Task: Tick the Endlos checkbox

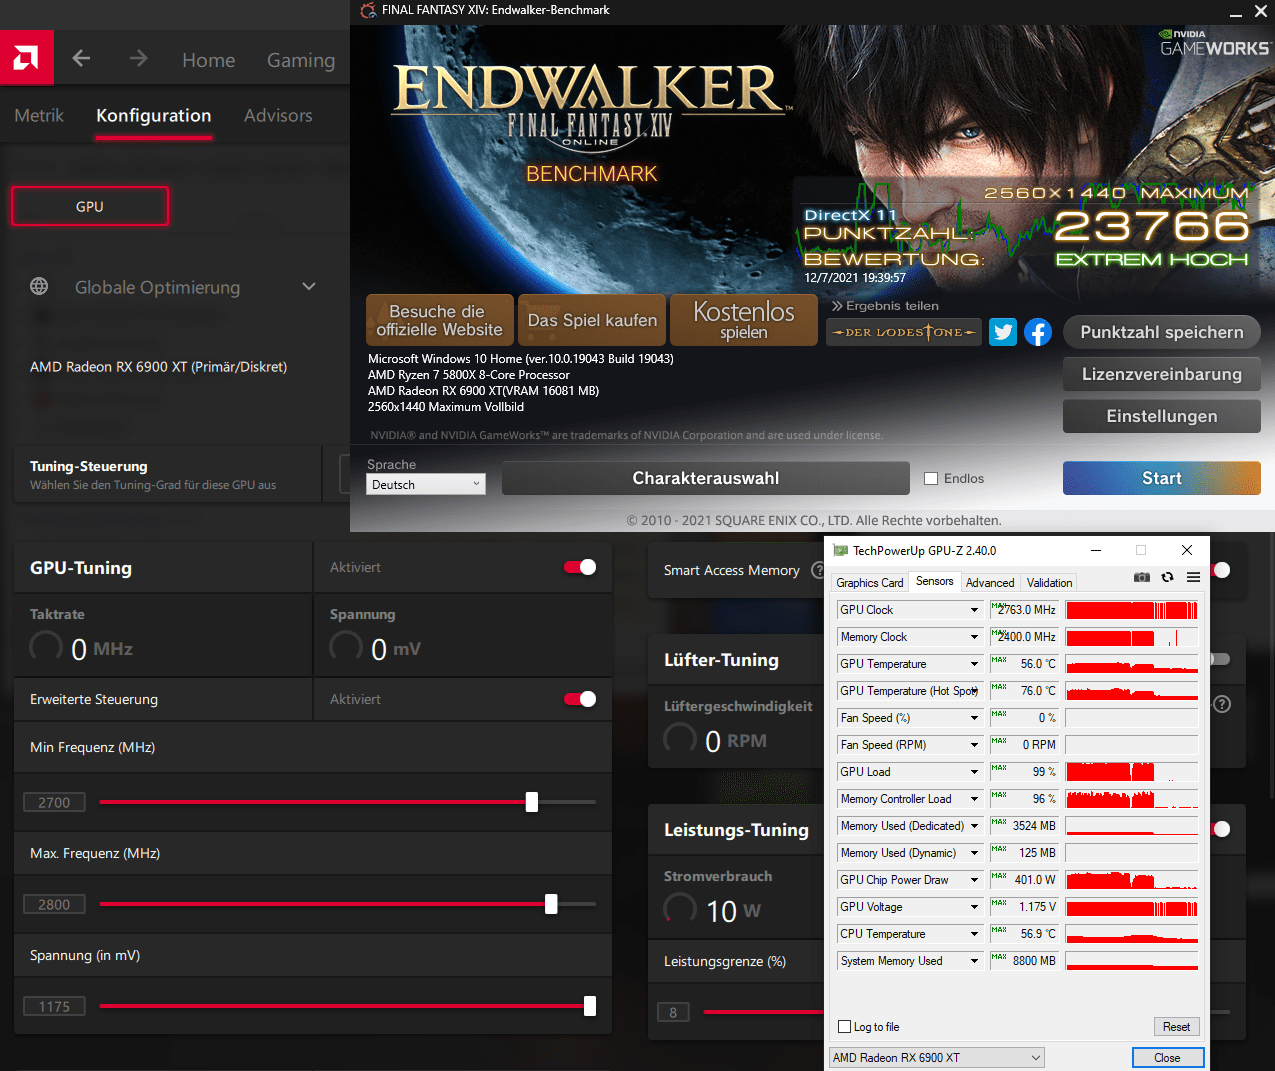Action: 931,478
